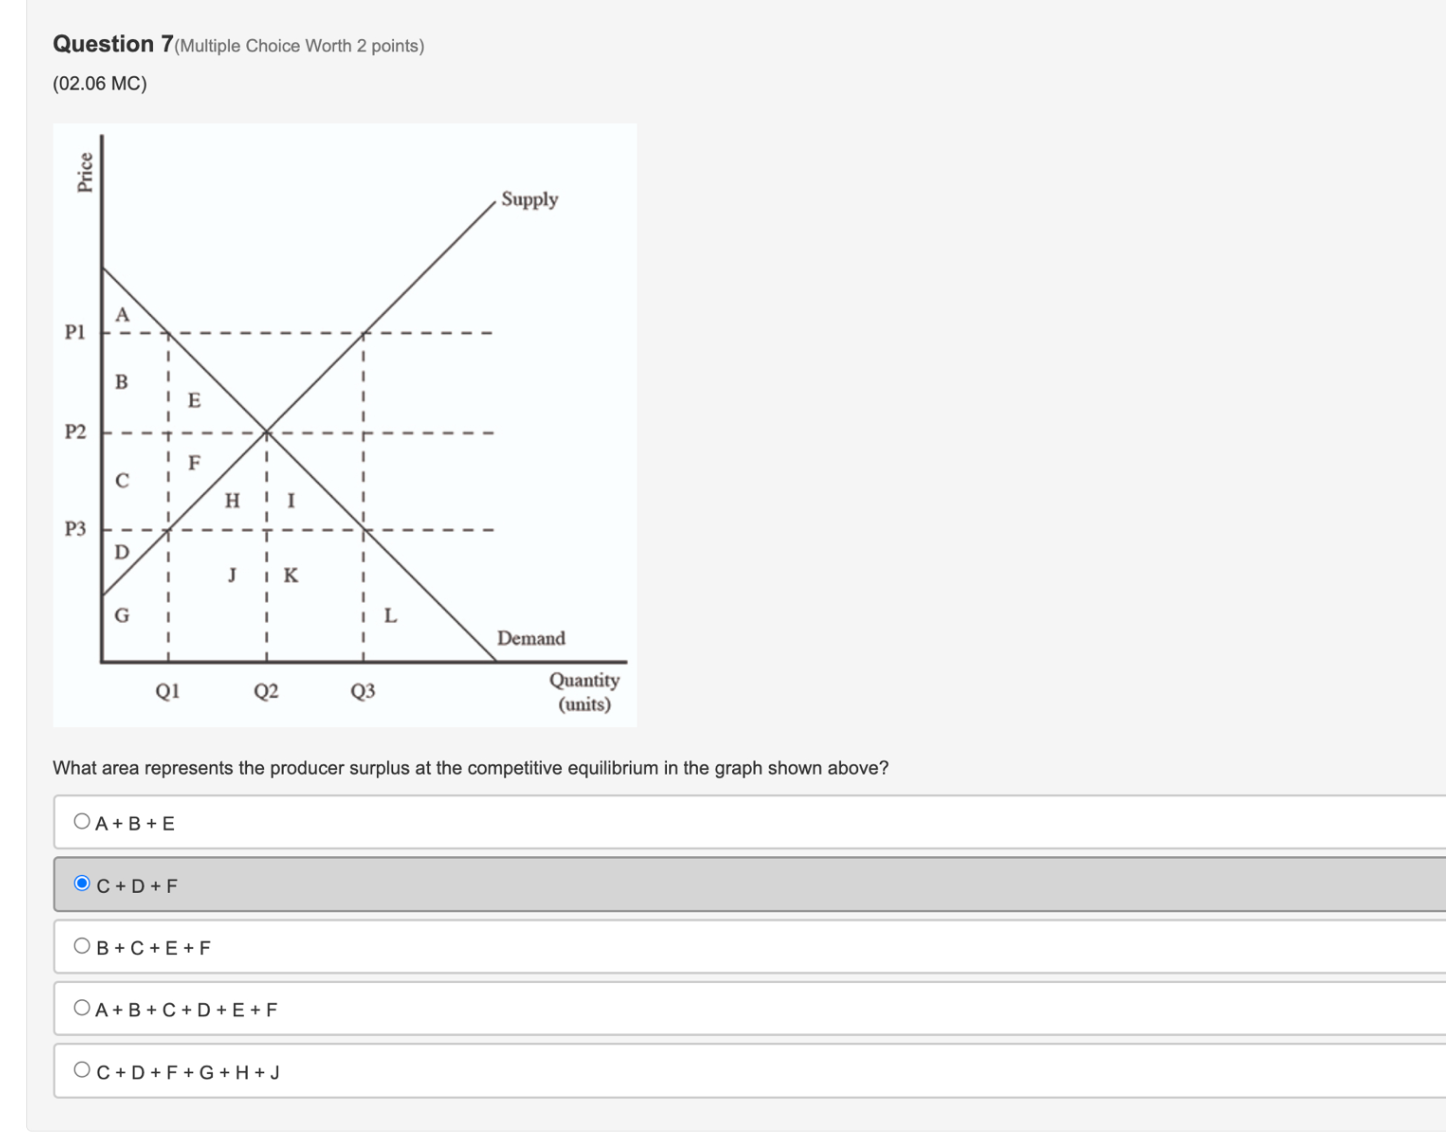Click the Q1 quantity label
The width and height of the screenshot is (1446, 1132).
pos(167,688)
